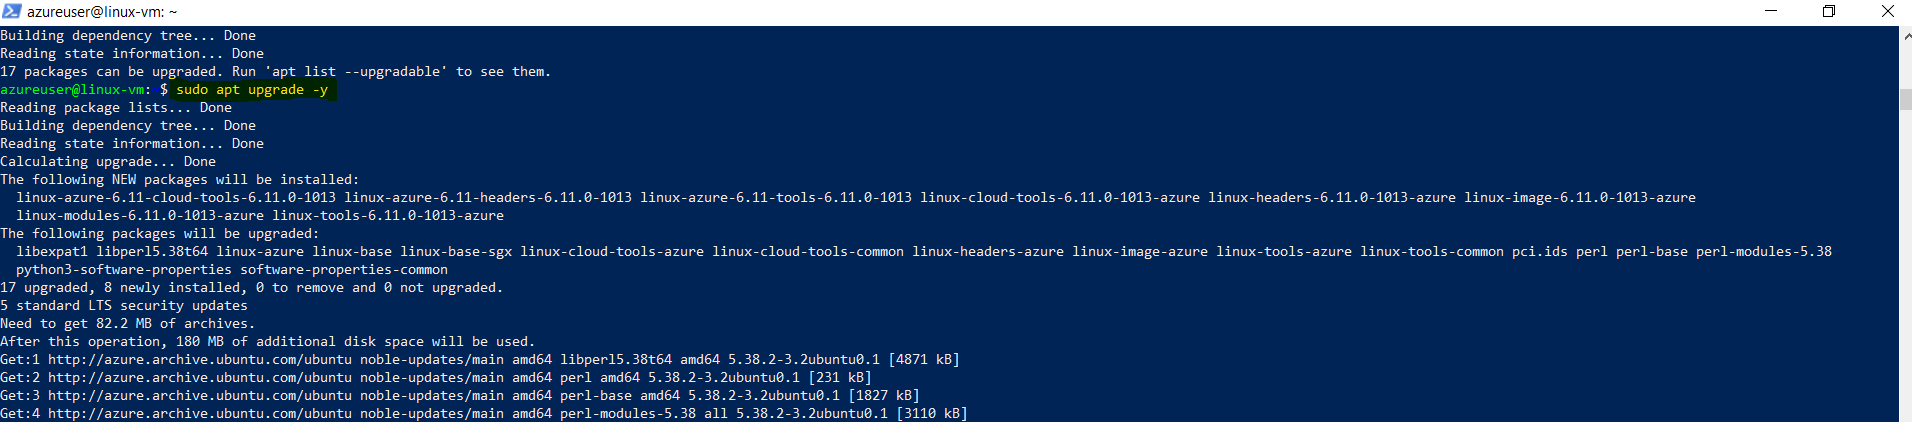Open the PowerShell icon system menu
Screen dimensions: 1912x422
tap(12, 11)
